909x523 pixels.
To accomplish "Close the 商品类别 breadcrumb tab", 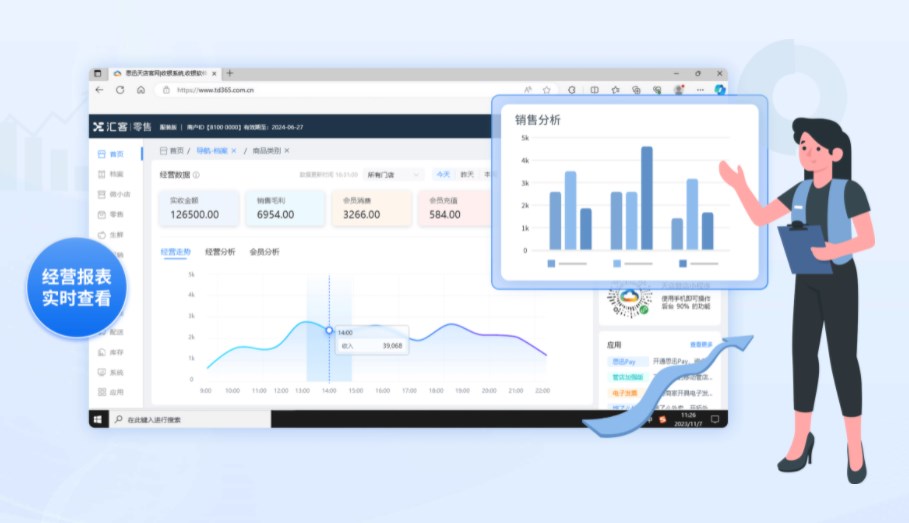I will 287,150.
